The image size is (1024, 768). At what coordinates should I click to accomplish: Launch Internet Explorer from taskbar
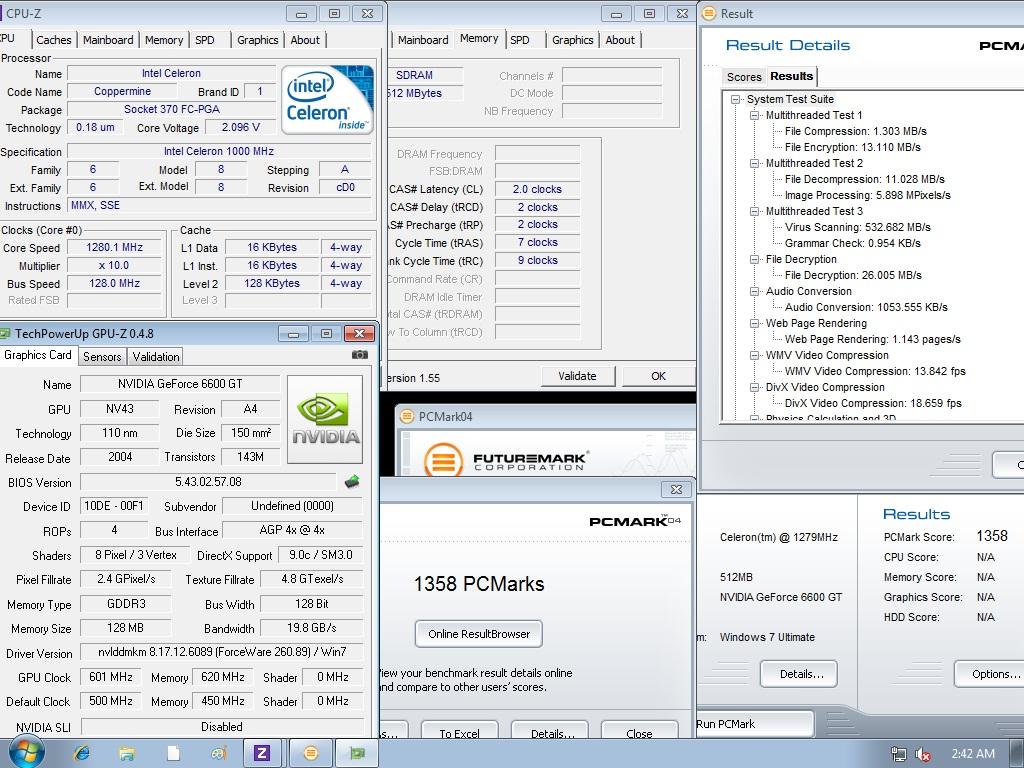[x=82, y=753]
